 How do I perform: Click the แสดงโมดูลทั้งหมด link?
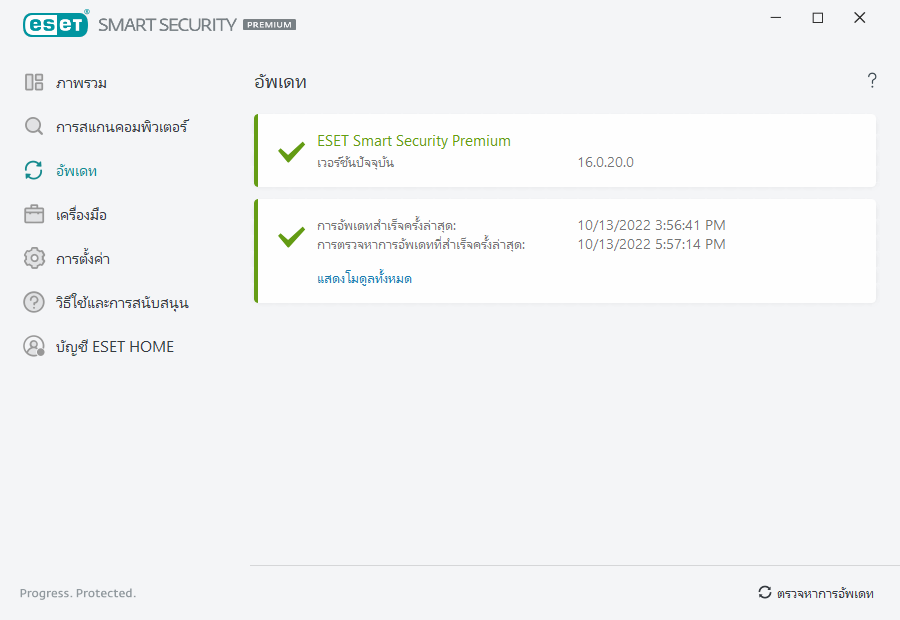tap(364, 279)
